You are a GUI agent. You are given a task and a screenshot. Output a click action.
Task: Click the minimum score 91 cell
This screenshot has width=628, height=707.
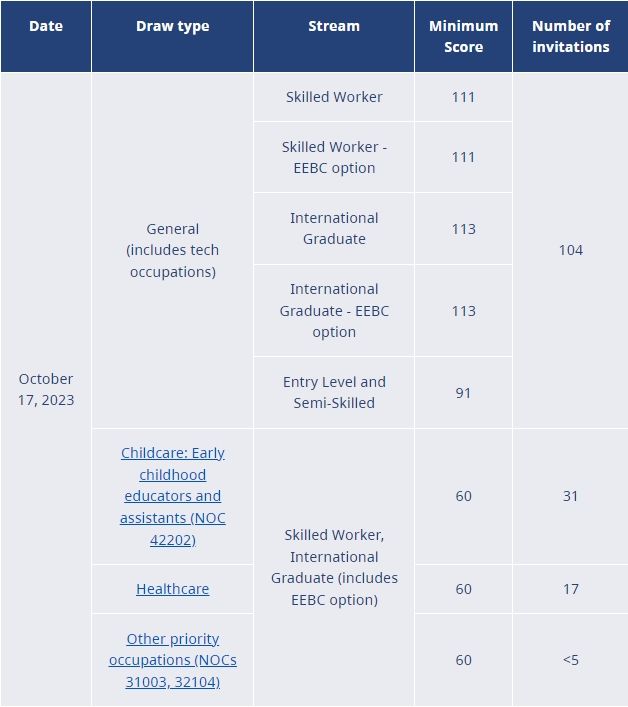coord(463,393)
